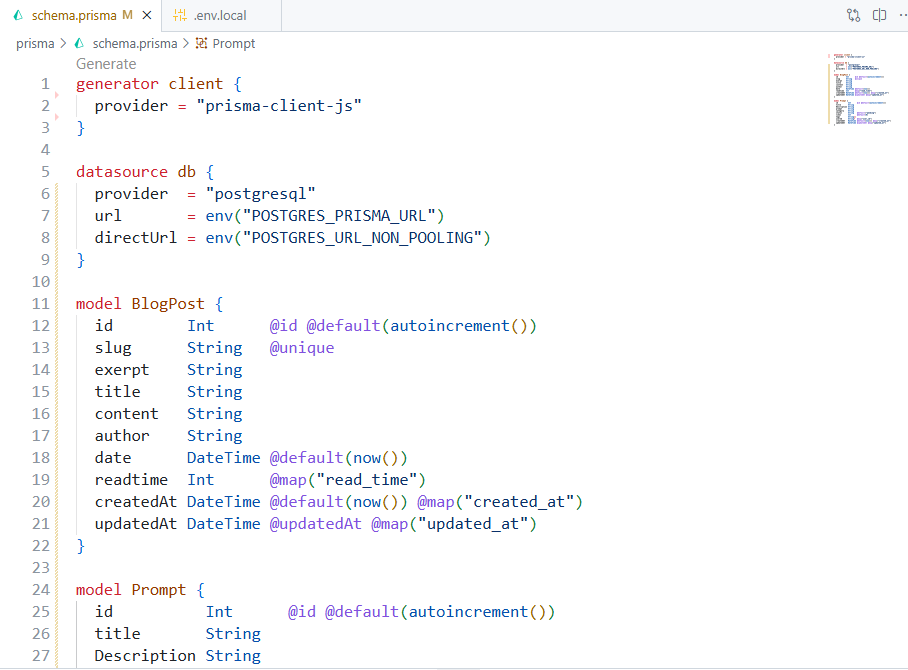The height and width of the screenshot is (670, 908).
Task: Click the sliders icon on the .env.local tab
Action: tap(180, 15)
